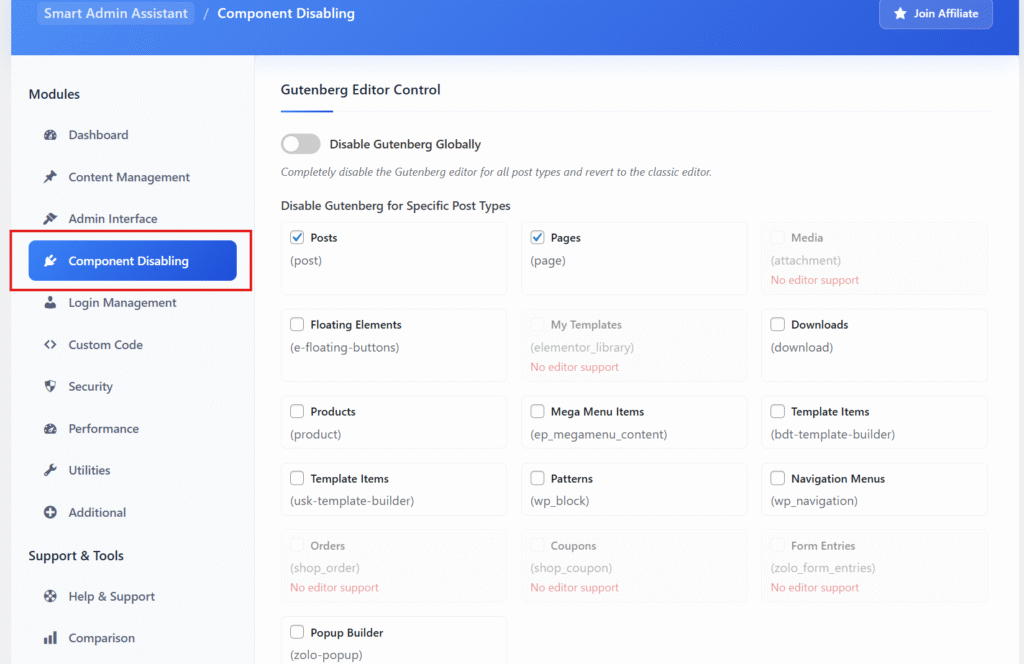Click the (wp_navigation) slug text
1024x664 pixels.
814,501
